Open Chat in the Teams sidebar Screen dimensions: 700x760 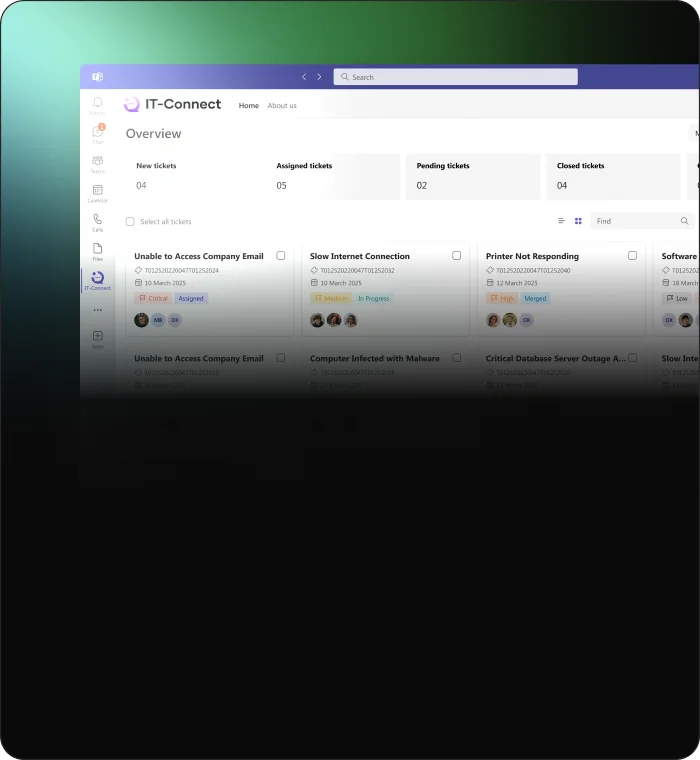coord(98,132)
